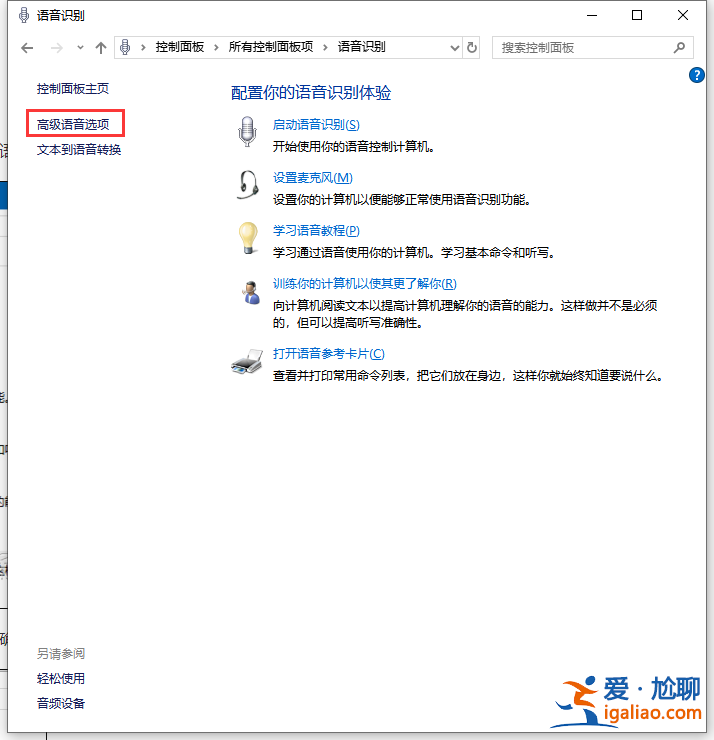Viewport: 714px width, 740px height.
Task: Expand chevron after 控制面板 breadcrumb
Action: (216, 47)
